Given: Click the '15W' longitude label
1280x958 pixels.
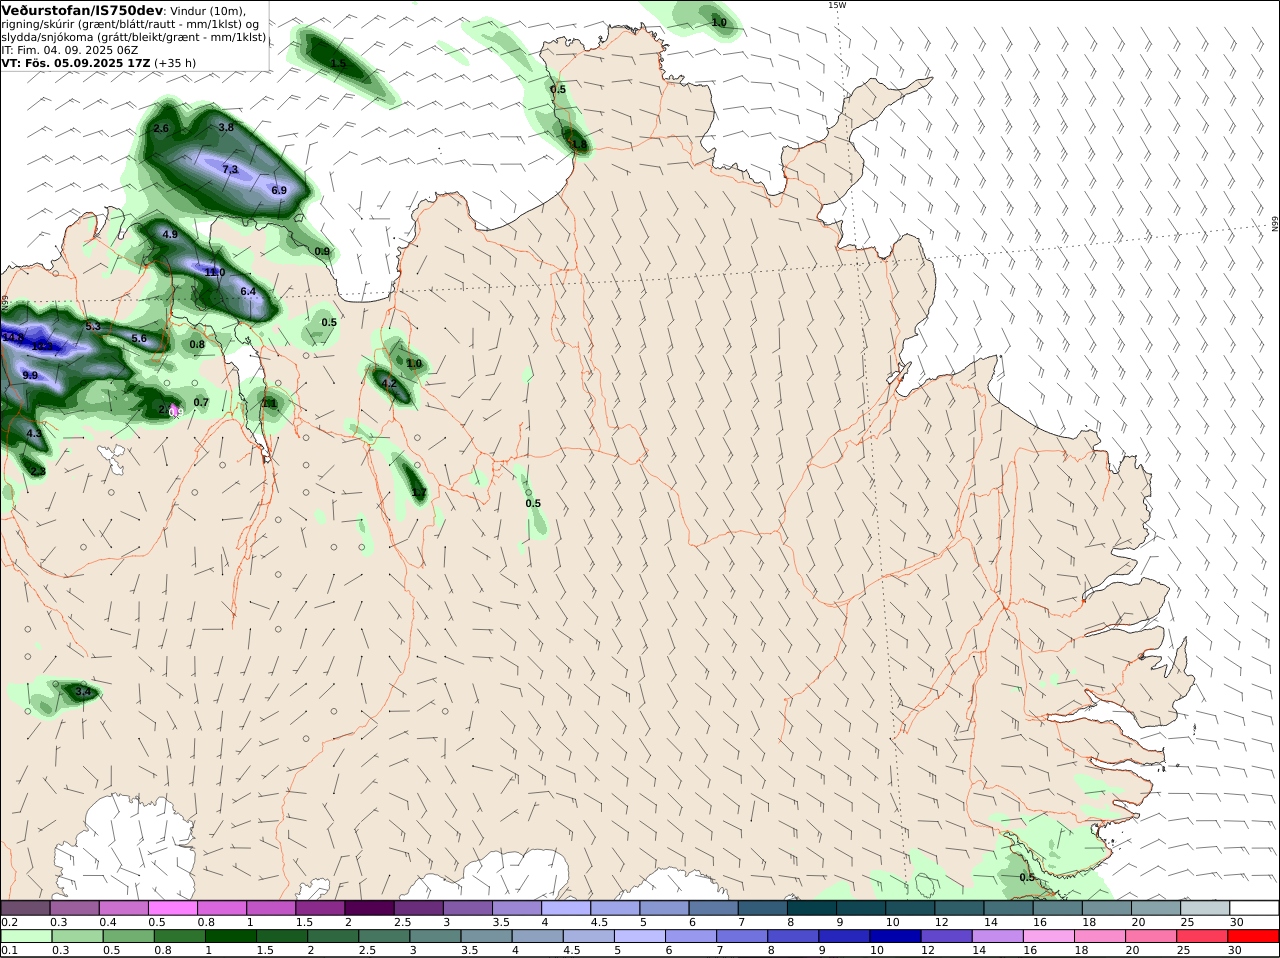Looking at the screenshot, I should tap(836, 5).
